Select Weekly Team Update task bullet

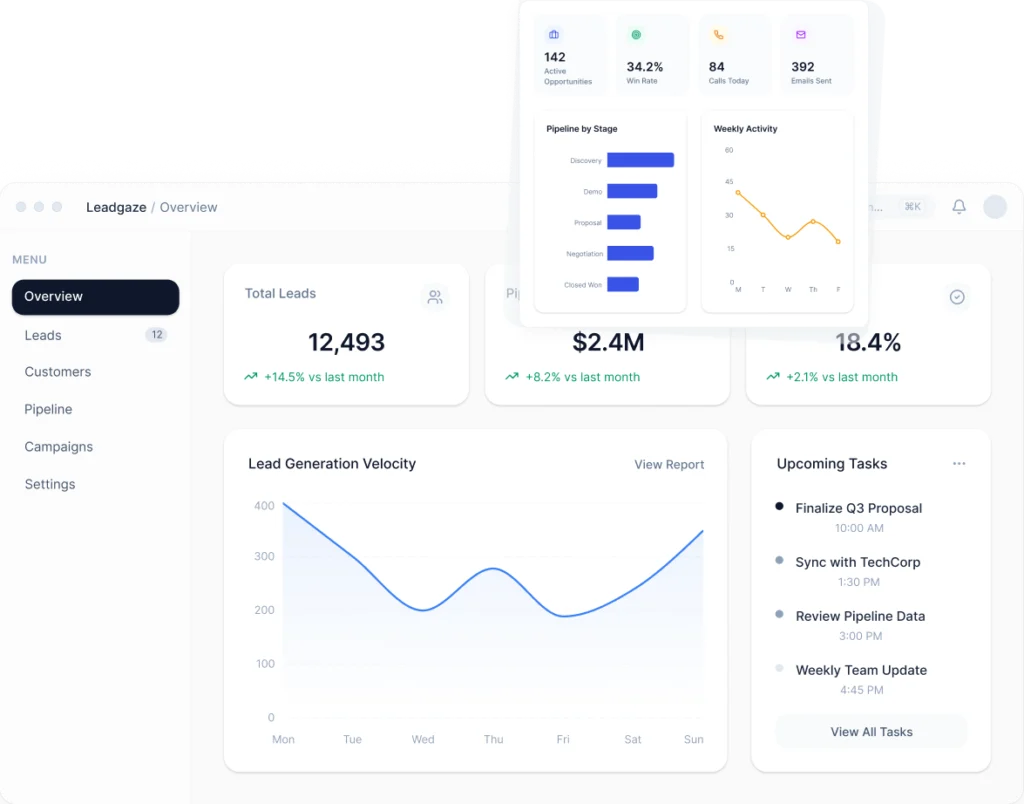779,668
